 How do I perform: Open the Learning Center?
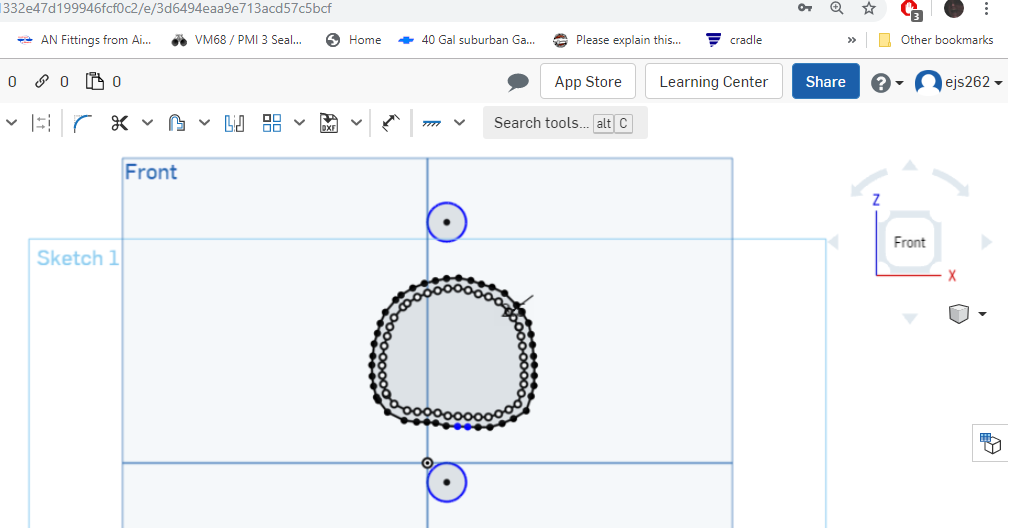tap(713, 82)
